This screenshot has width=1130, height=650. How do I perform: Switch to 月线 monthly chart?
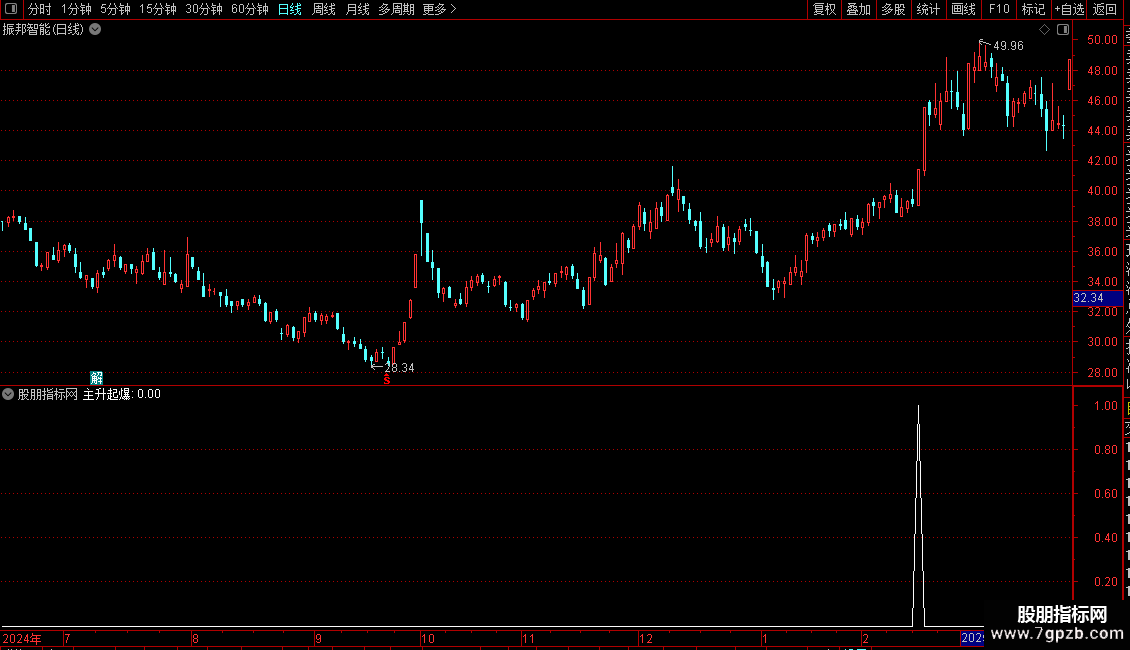pyautogui.click(x=357, y=9)
